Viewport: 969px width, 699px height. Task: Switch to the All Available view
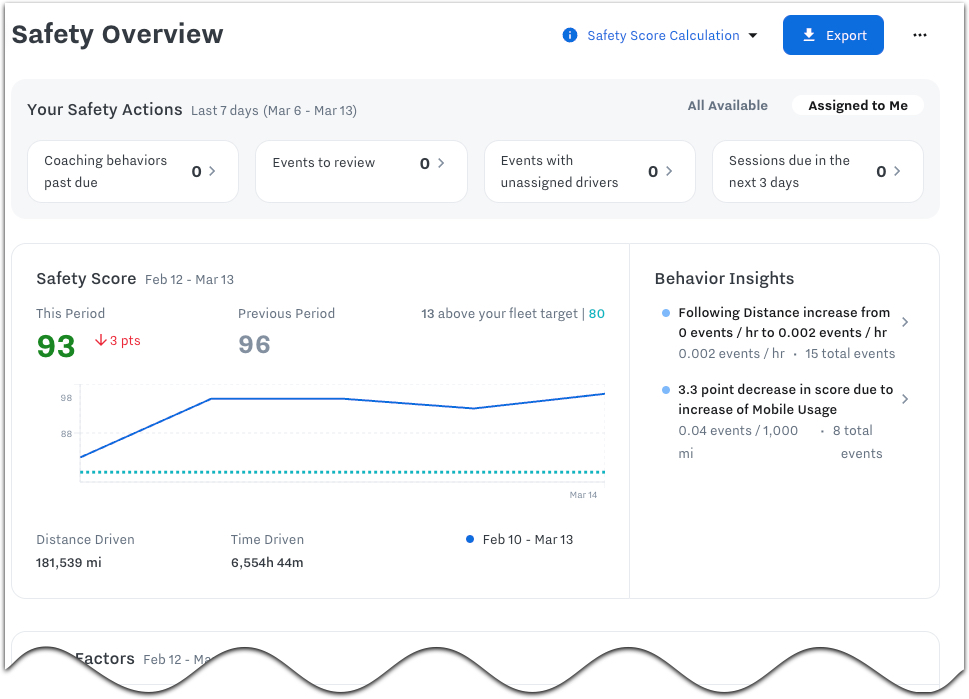coord(727,105)
